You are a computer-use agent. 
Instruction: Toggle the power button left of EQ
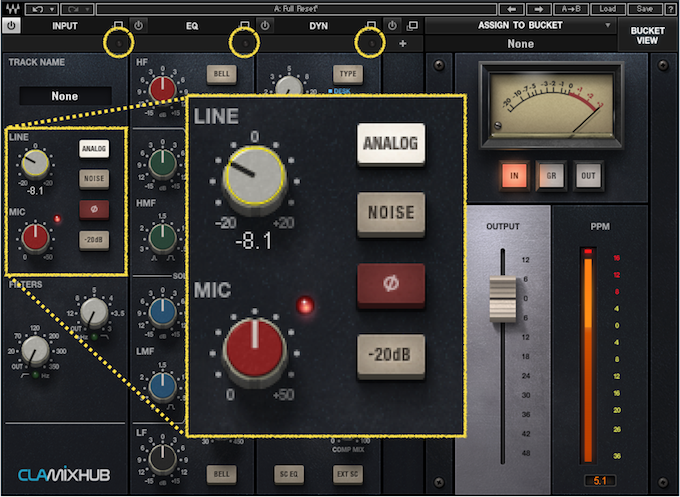(138, 26)
